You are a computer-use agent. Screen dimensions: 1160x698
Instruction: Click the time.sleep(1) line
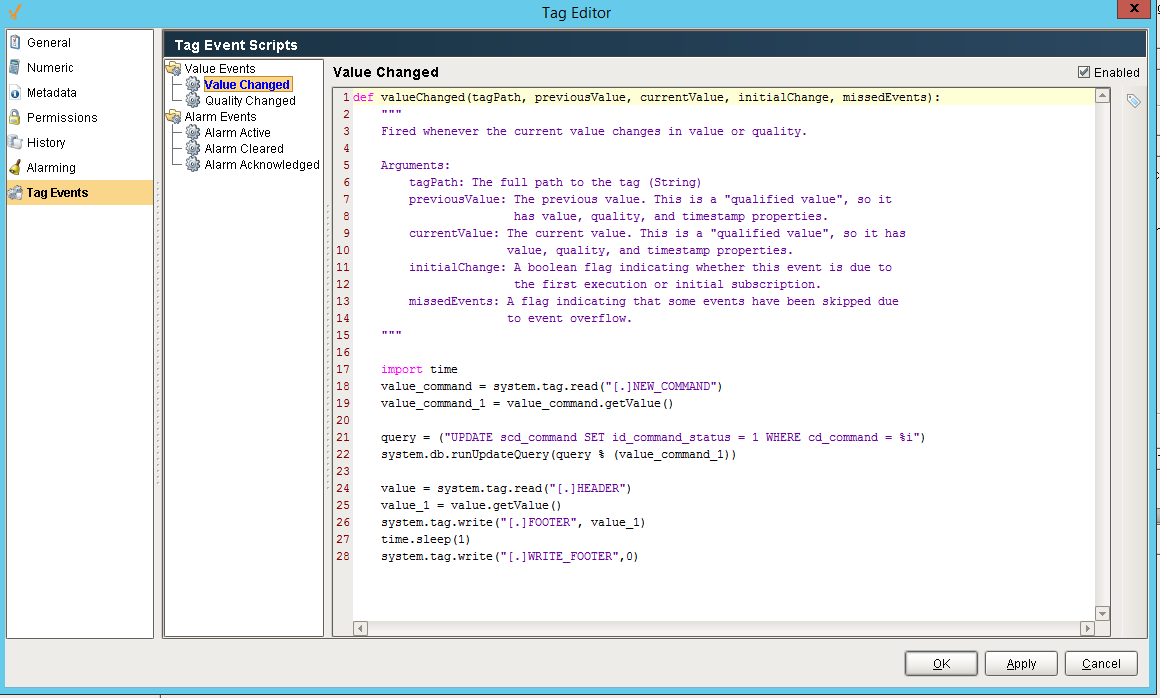click(x=425, y=539)
